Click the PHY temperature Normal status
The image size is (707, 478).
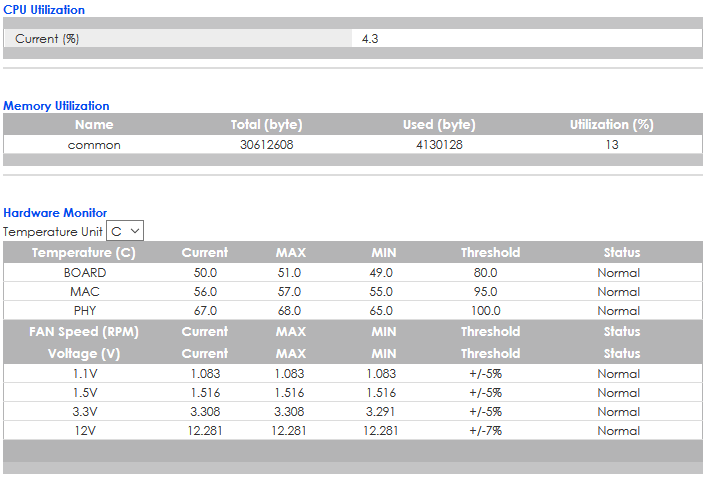pyautogui.click(x=618, y=311)
